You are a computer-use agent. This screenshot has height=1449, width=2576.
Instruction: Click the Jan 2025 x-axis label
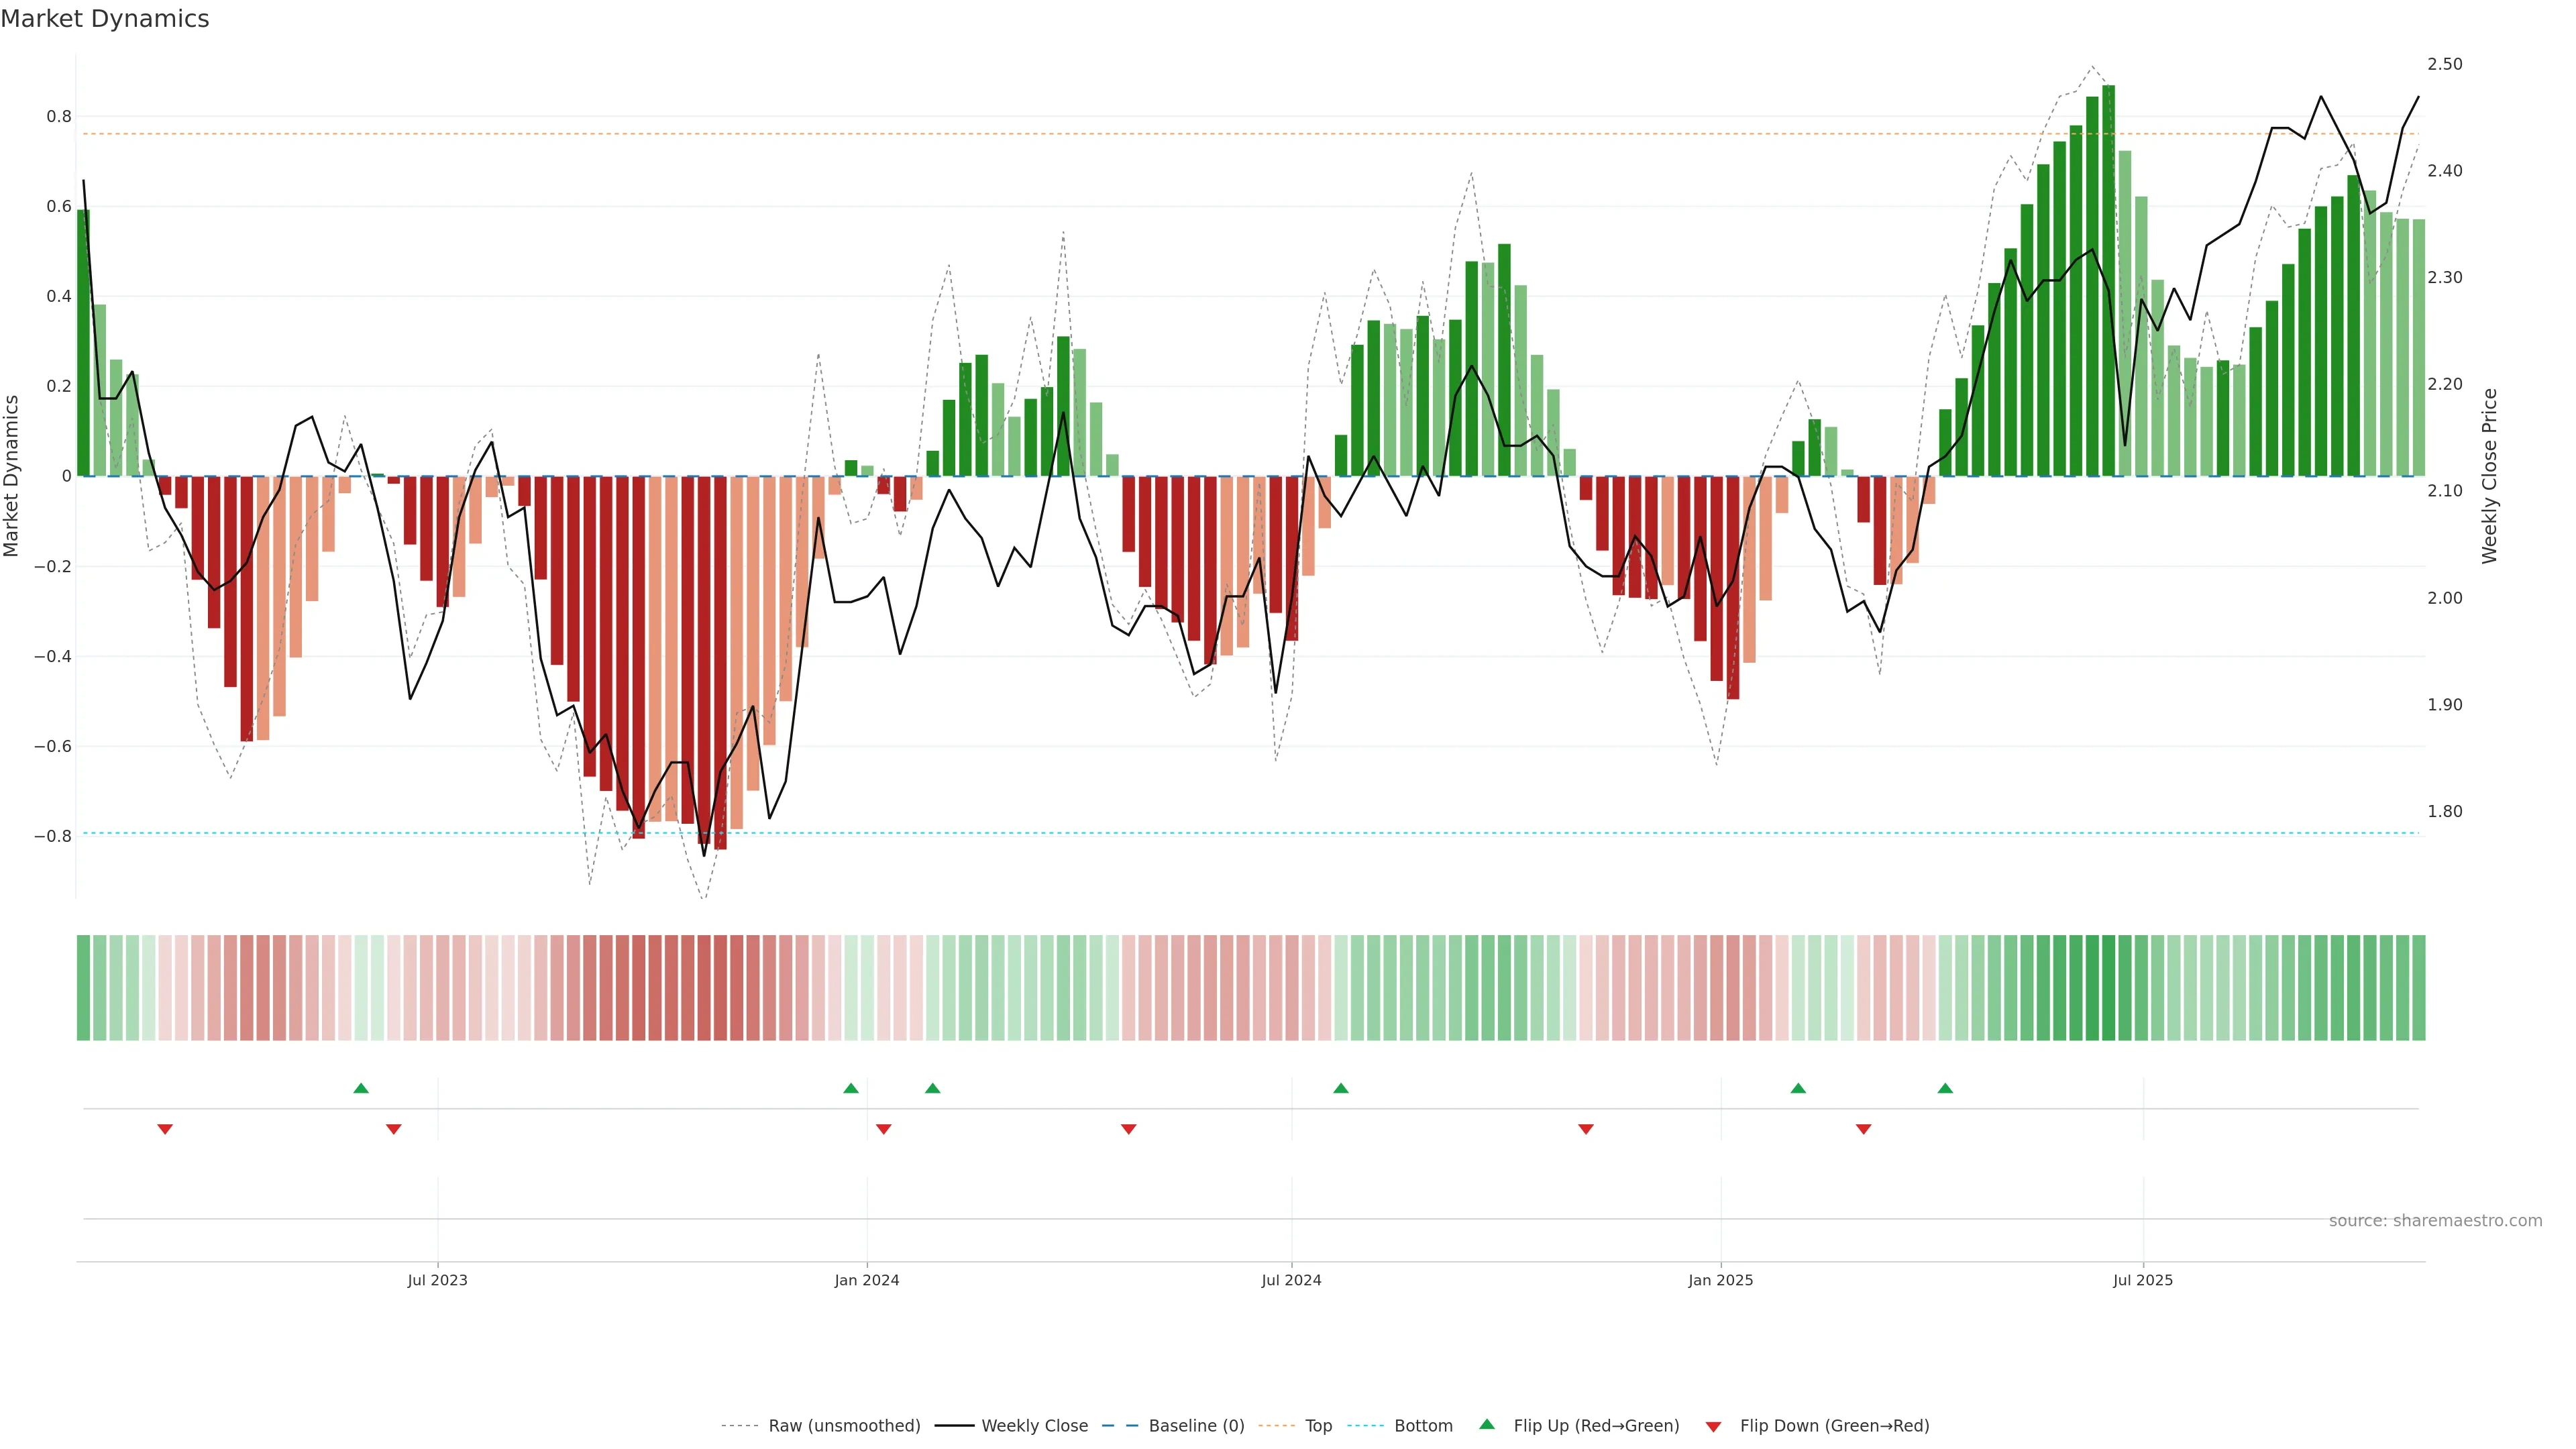[x=1720, y=1280]
